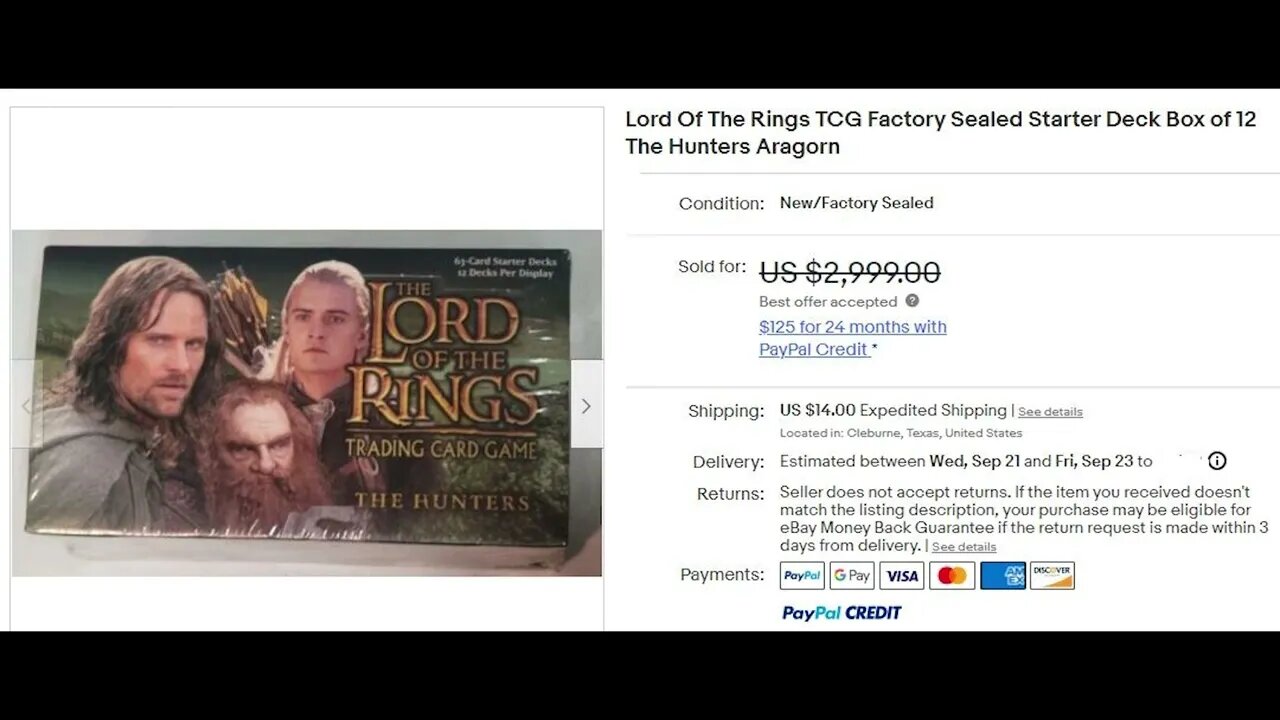The image size is (1280, 720).
Task: Open See details link under Returns
Action: tap(964, 547)
